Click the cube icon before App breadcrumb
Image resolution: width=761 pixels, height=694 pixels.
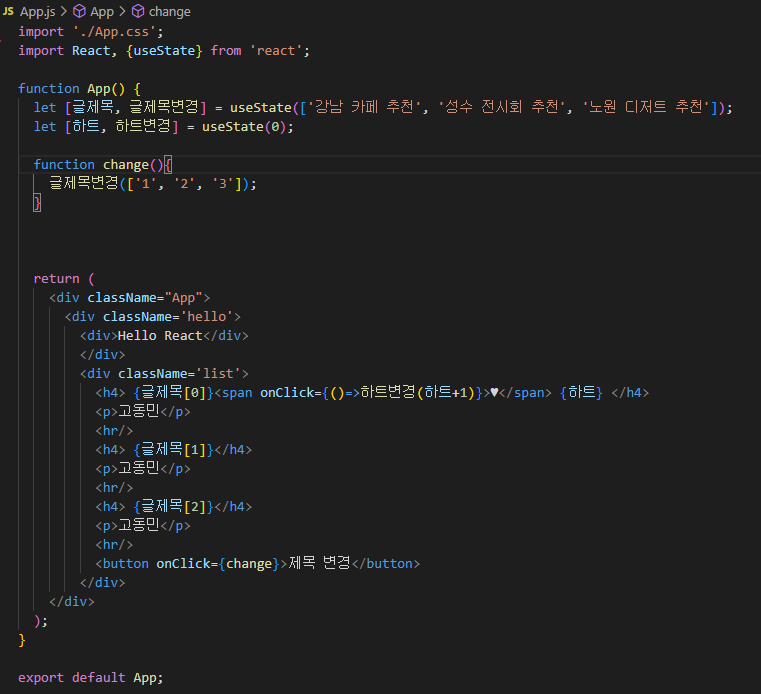coord(80,11)
